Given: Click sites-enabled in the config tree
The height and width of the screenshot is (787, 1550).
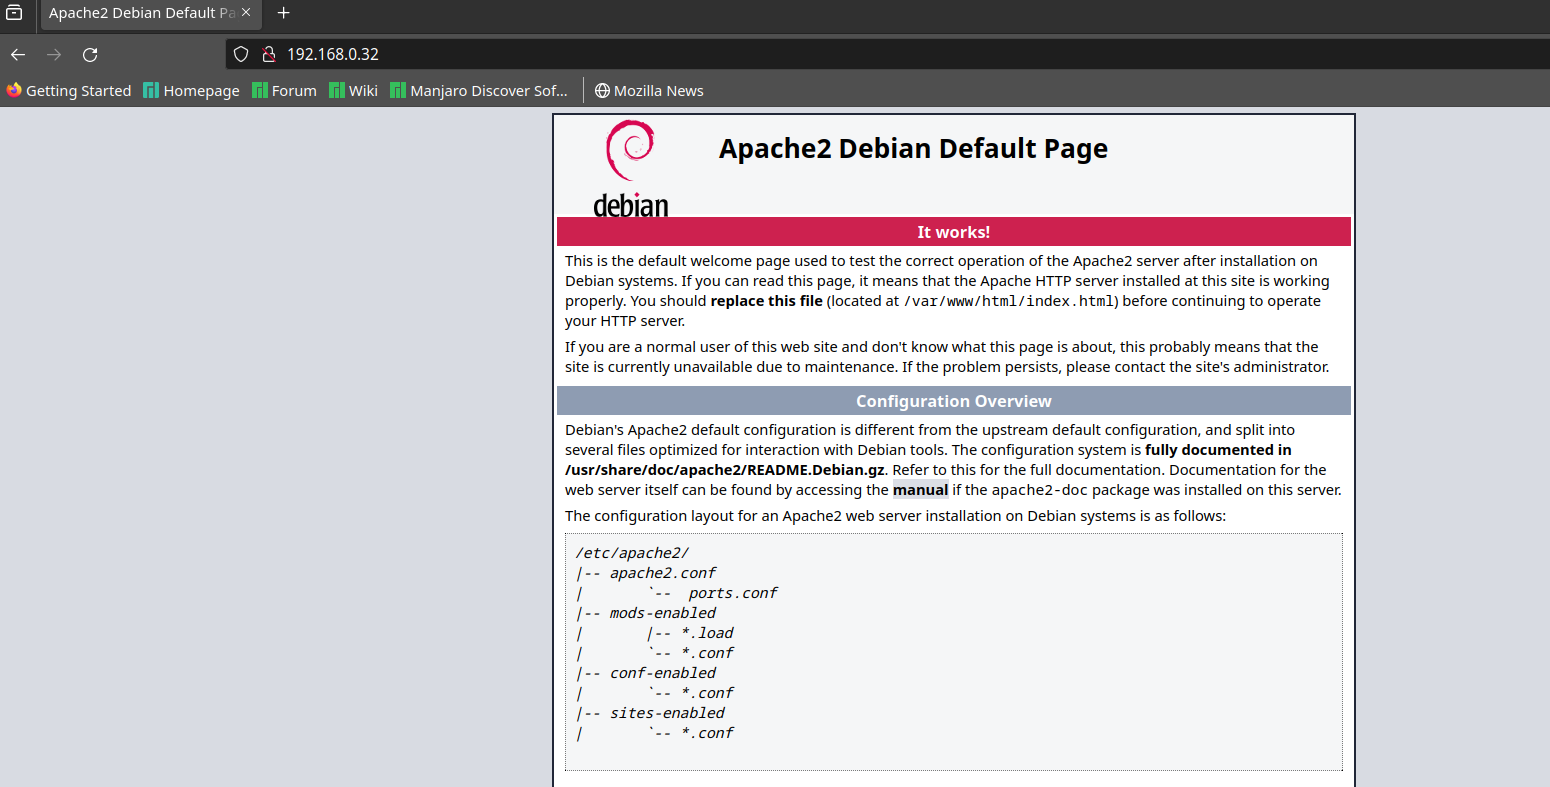Looking at the screenshot, I should point(667,713).
